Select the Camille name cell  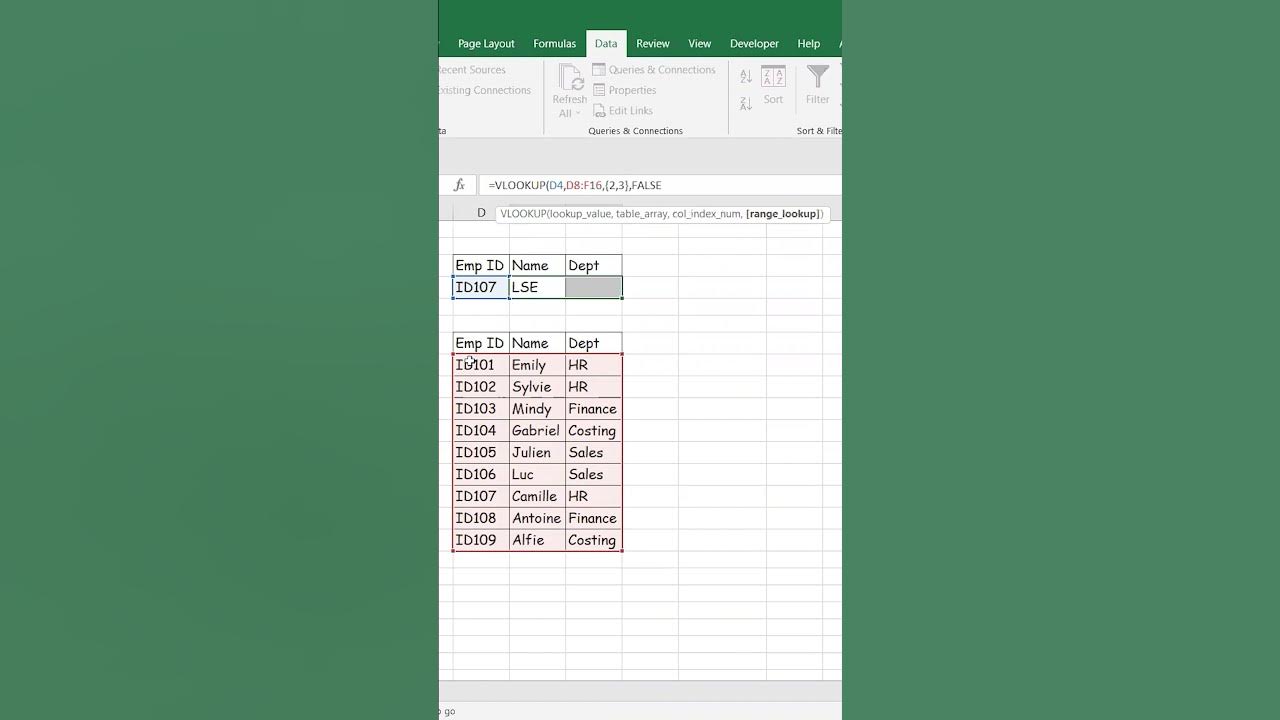coord(537,497)
